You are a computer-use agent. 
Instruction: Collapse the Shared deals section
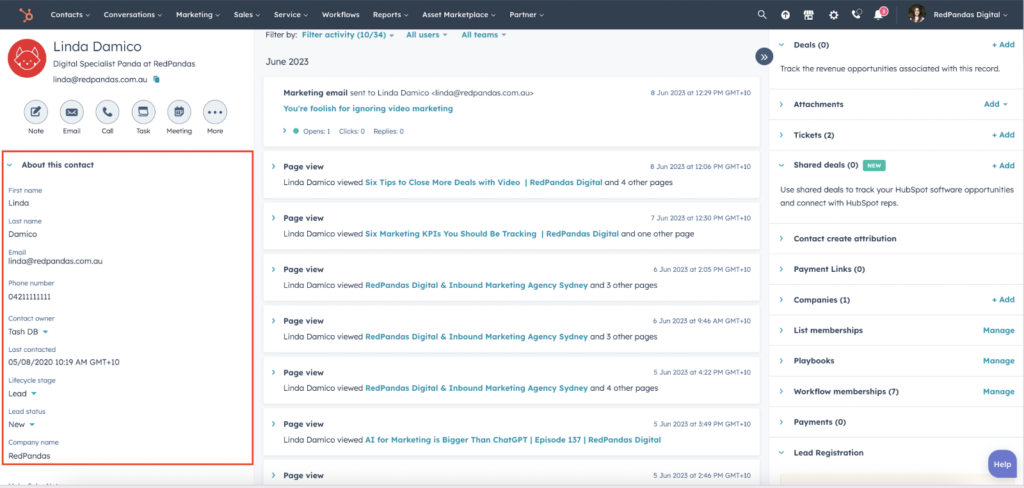(782, 165)
